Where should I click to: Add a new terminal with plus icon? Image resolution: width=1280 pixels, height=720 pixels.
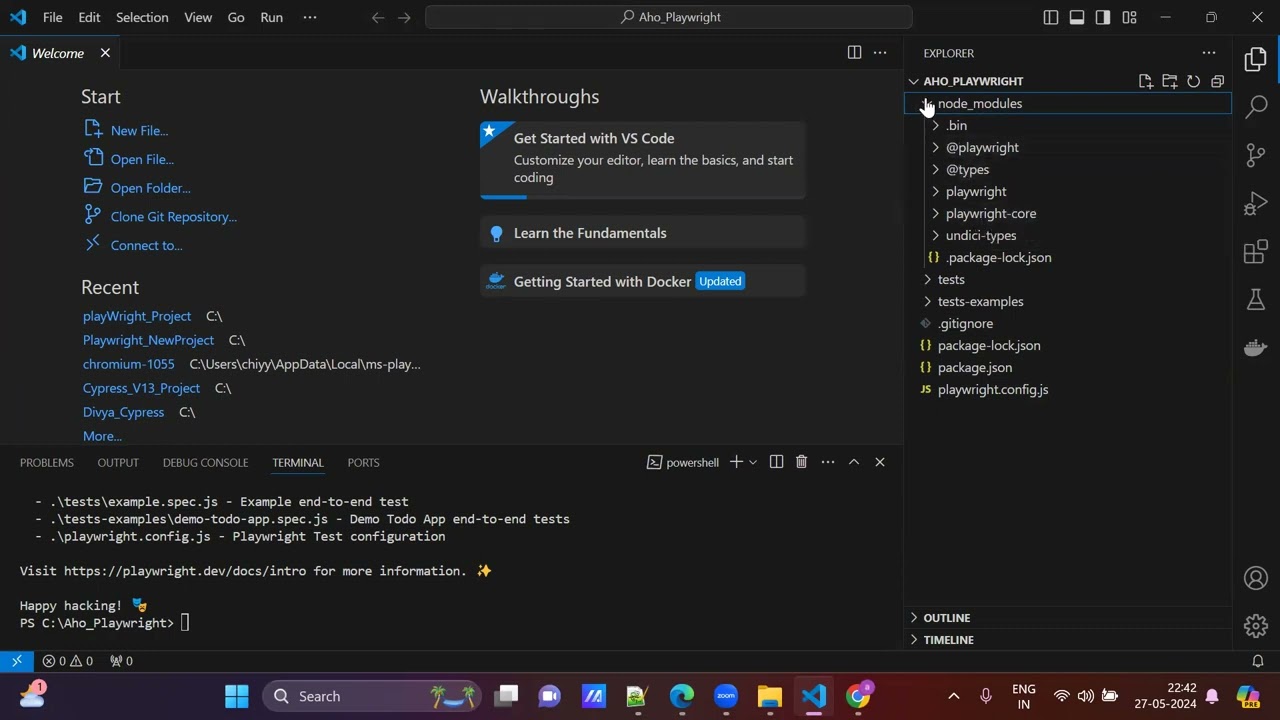736,462
